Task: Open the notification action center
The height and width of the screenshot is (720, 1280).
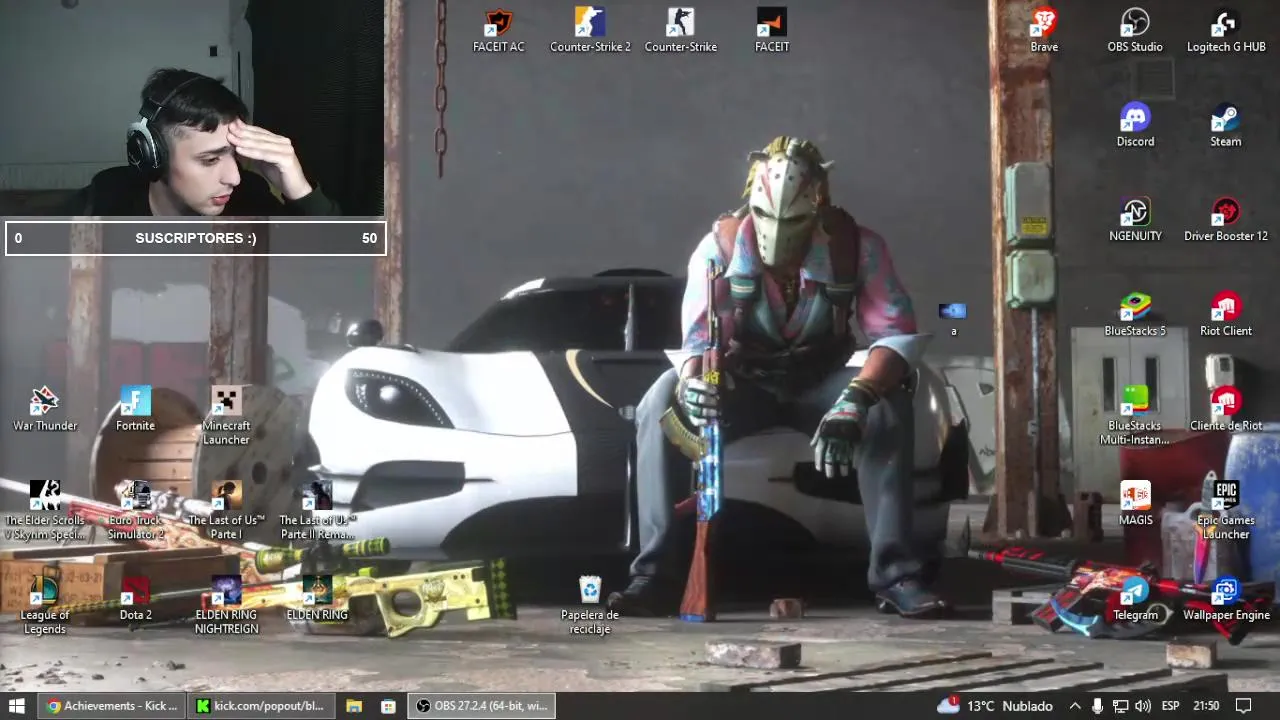Action: pos(1244,706)
